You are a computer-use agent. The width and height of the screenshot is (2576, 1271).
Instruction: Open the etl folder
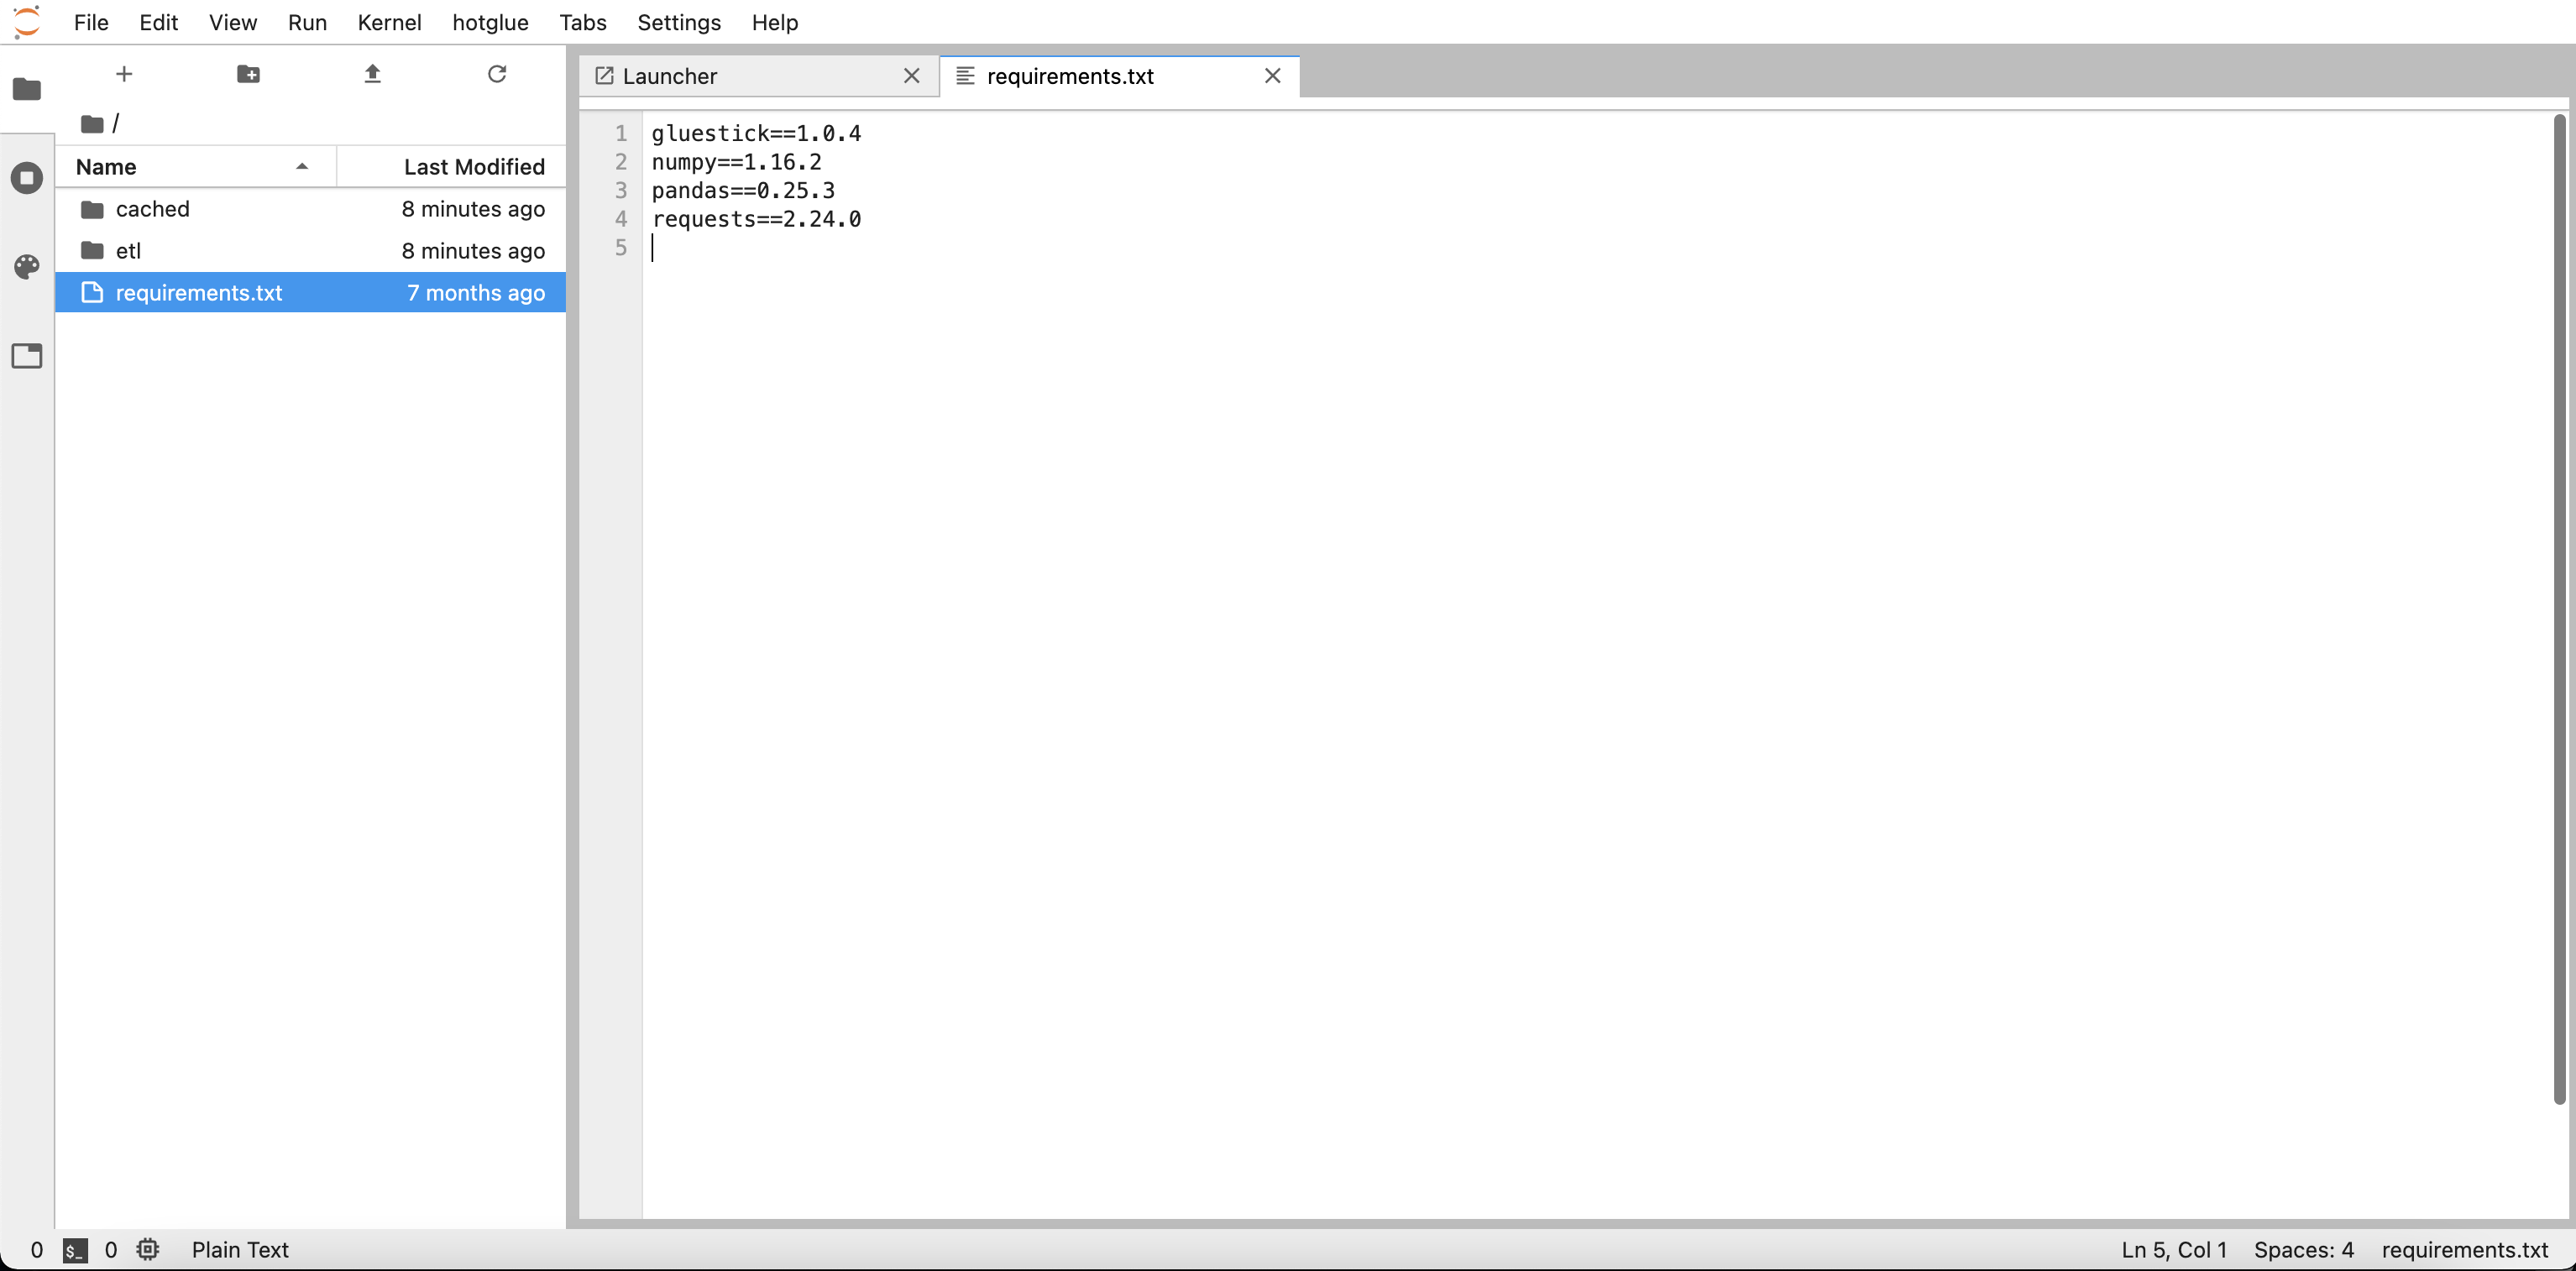pyautogui.click(x=128, y=251)
